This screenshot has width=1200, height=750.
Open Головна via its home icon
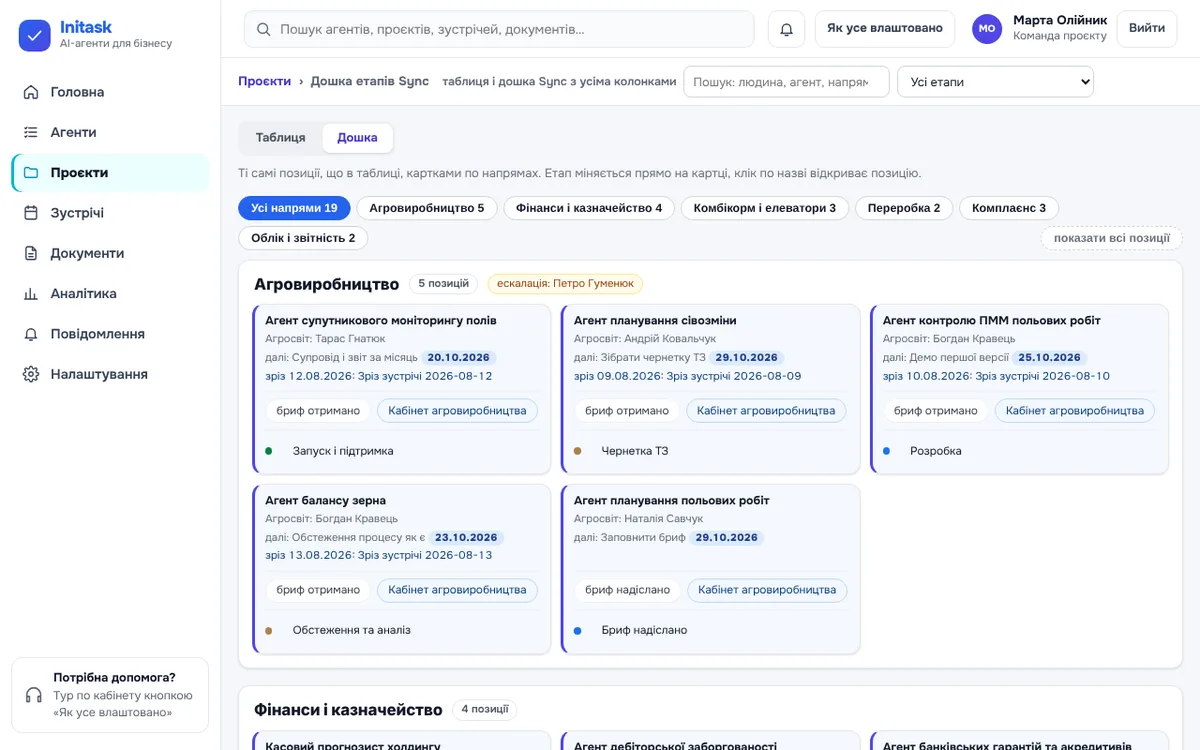click(x=31, y=92)
